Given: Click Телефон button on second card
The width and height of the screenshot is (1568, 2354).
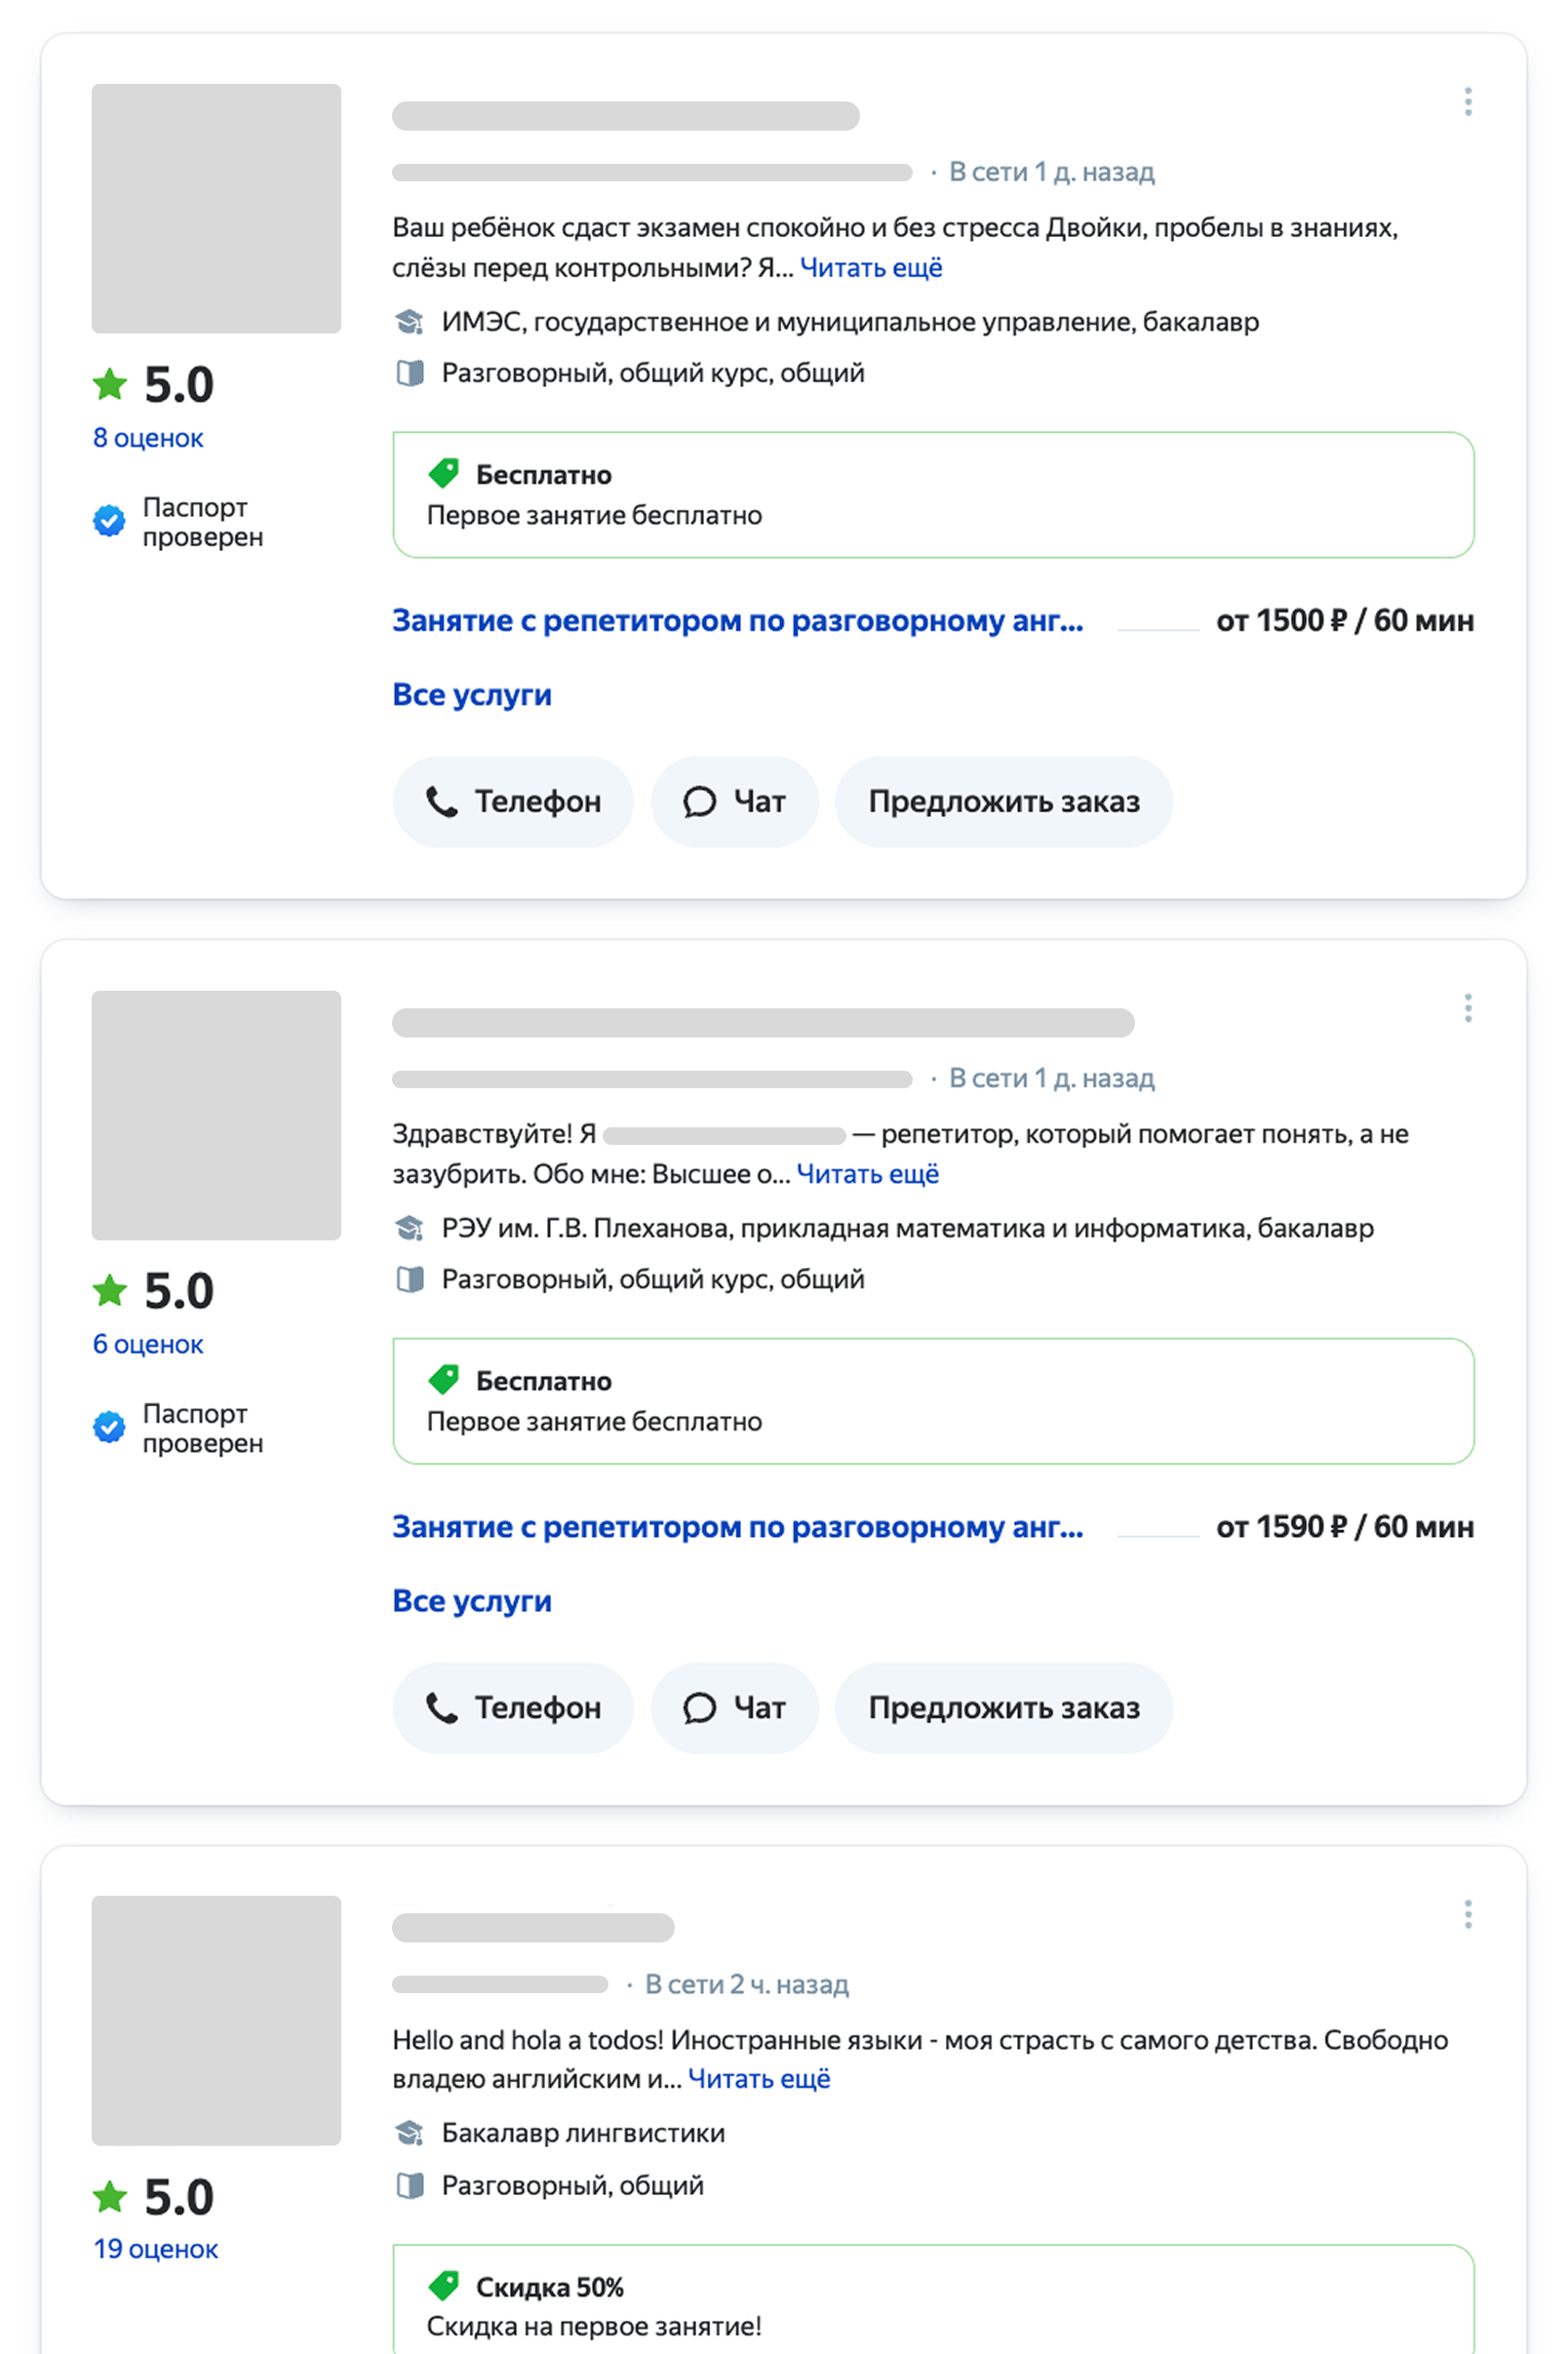Looking at the screenshot, I should (x=512, y=1708).
